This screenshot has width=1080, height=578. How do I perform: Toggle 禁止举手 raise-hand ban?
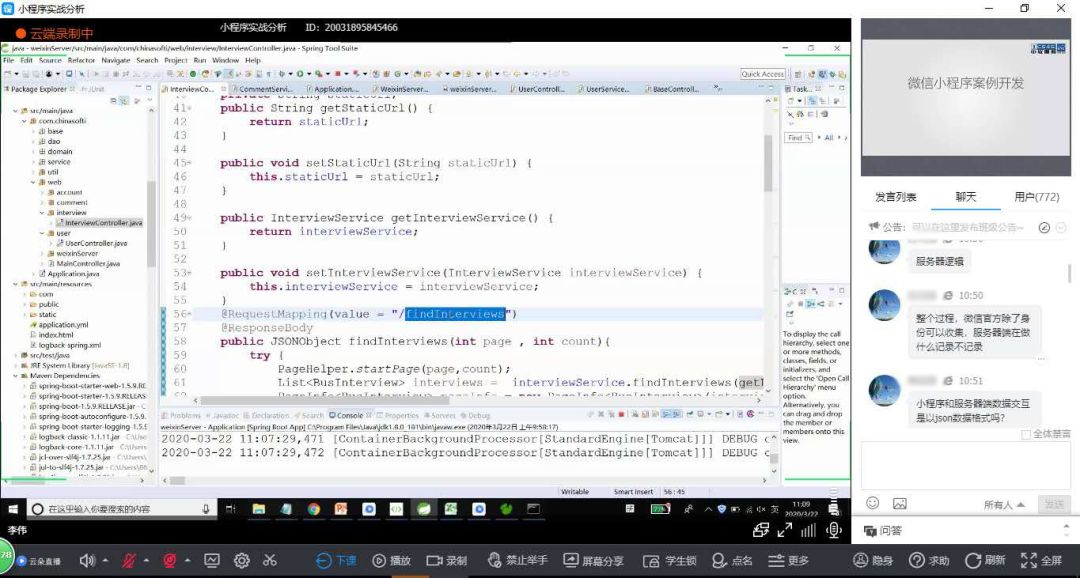click(517, 561)
